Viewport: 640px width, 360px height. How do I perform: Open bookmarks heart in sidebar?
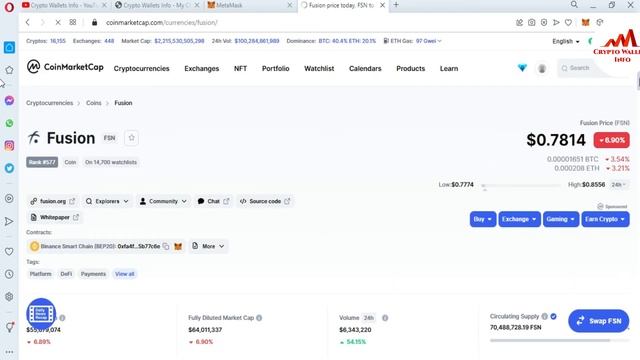[9, 251]
